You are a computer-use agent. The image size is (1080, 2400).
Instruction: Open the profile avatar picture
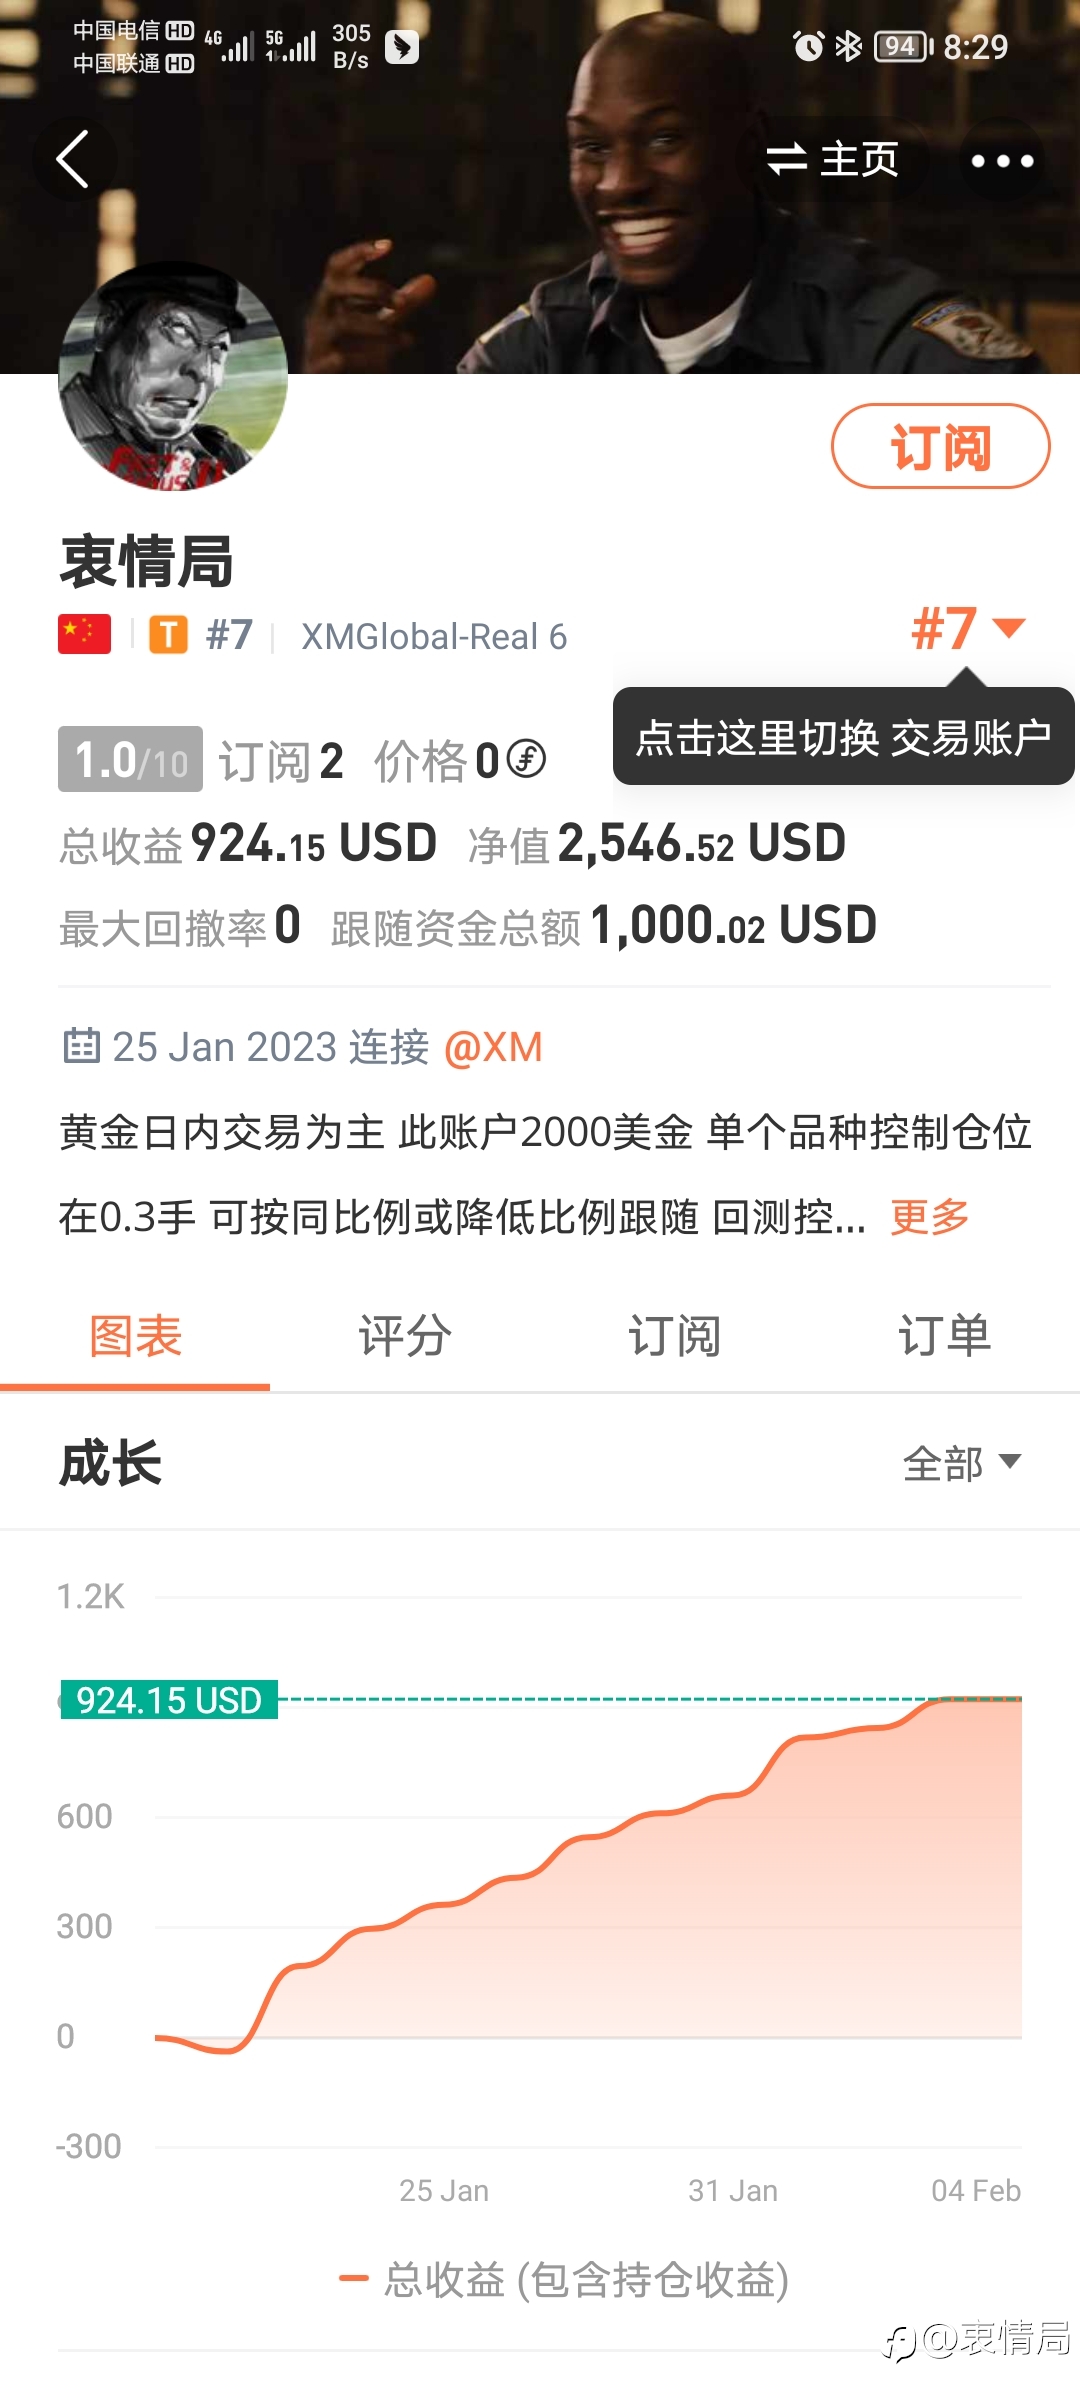click(173, 376)
